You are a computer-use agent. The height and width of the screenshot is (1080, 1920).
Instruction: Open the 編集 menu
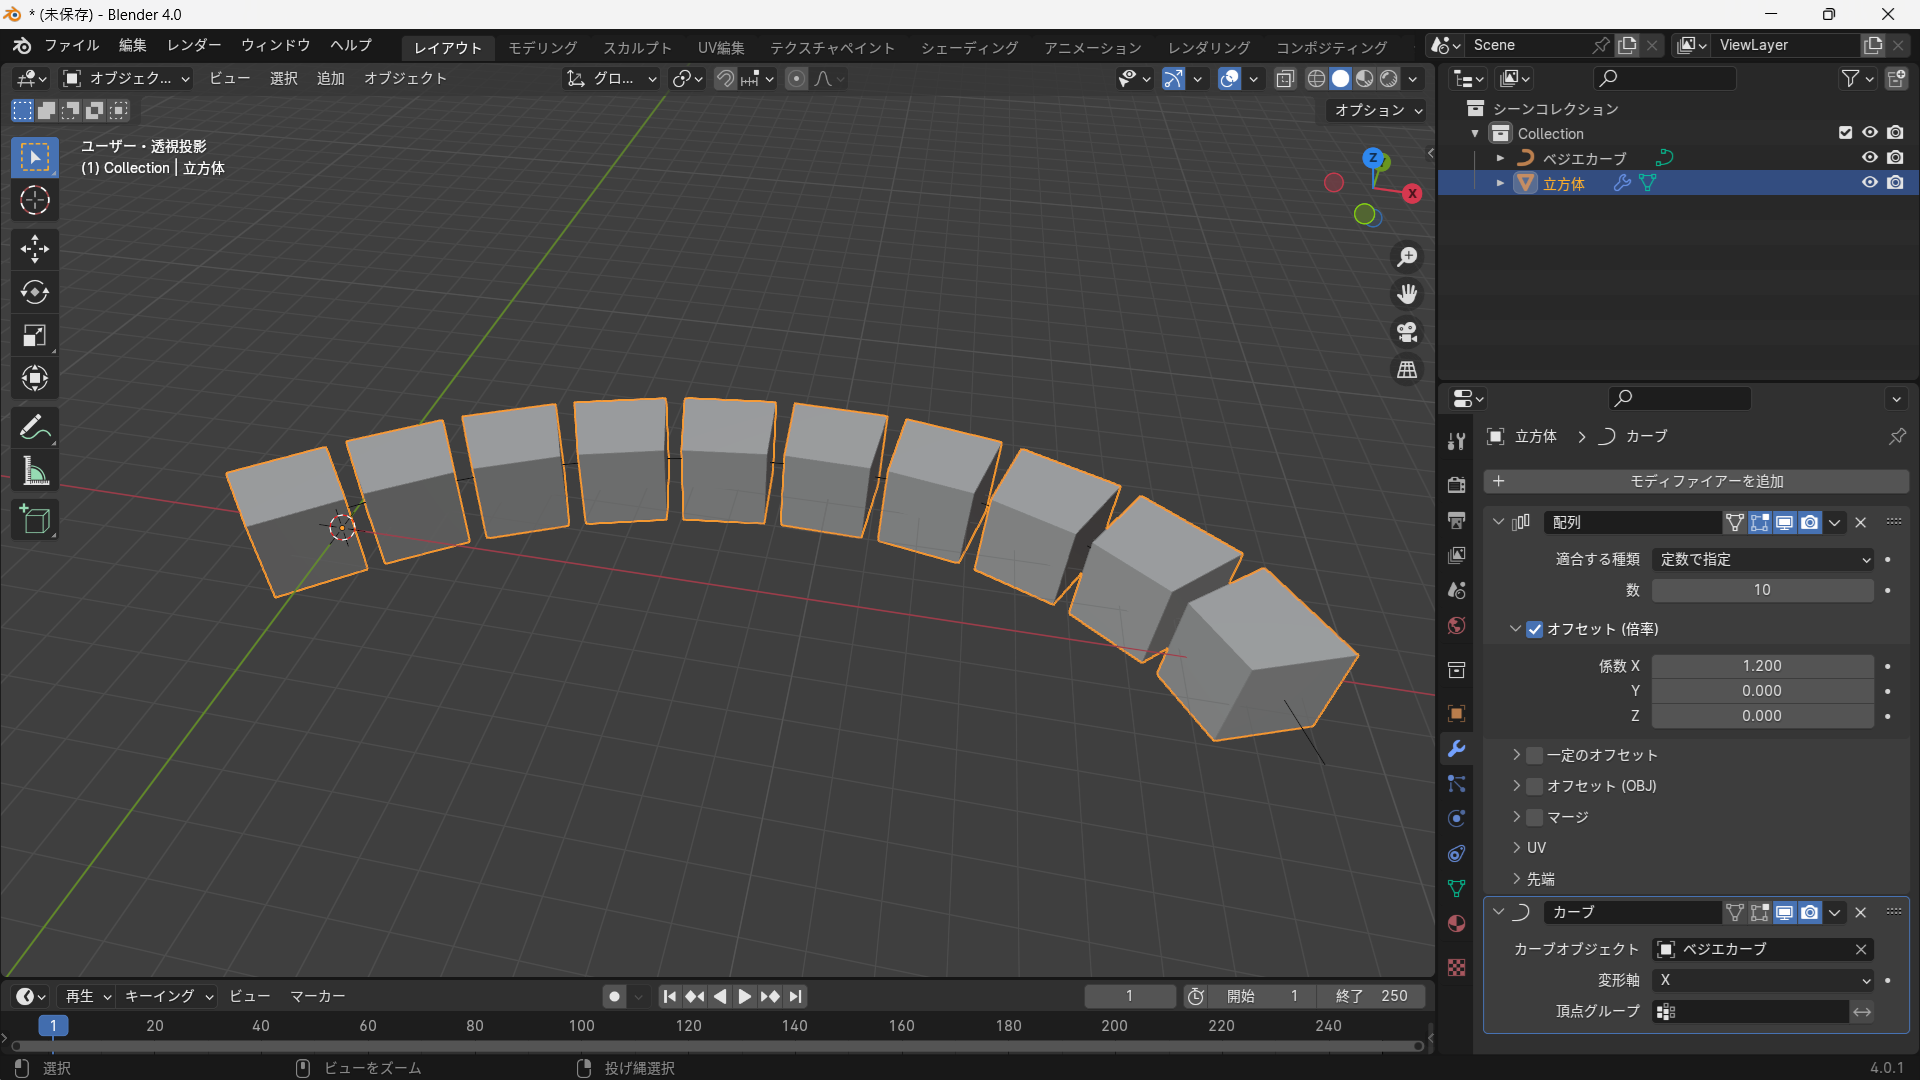[x=132, y=46]
